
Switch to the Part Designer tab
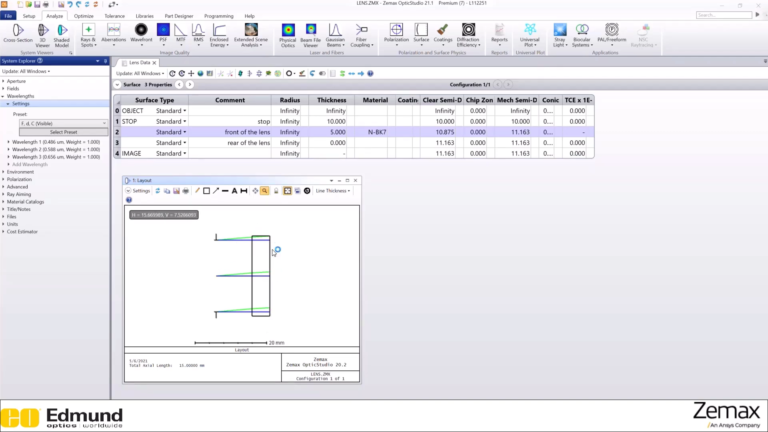pos(179,16)
